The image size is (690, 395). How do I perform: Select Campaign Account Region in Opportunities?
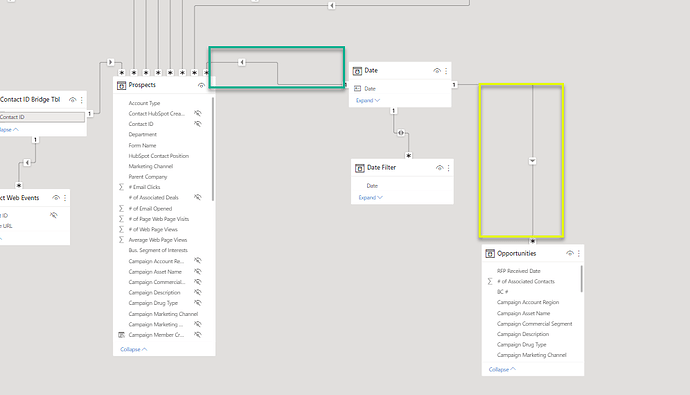point(528,302)
